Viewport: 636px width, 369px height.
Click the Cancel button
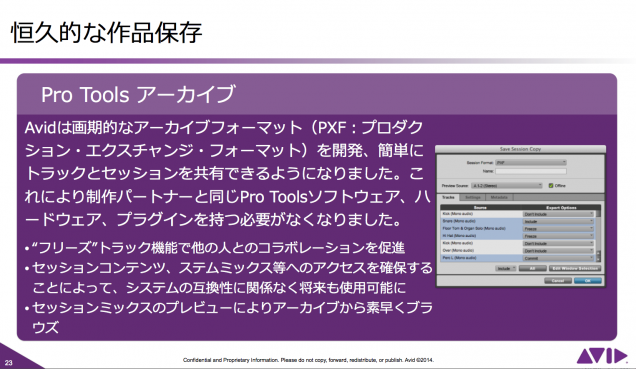(558, 281)
